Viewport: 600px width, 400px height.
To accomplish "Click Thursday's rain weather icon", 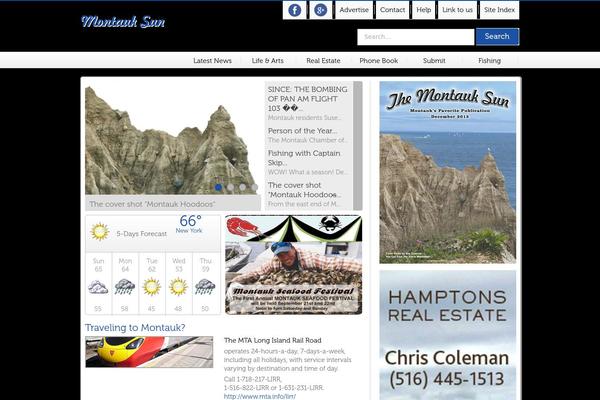I will (x=205, y=287).
